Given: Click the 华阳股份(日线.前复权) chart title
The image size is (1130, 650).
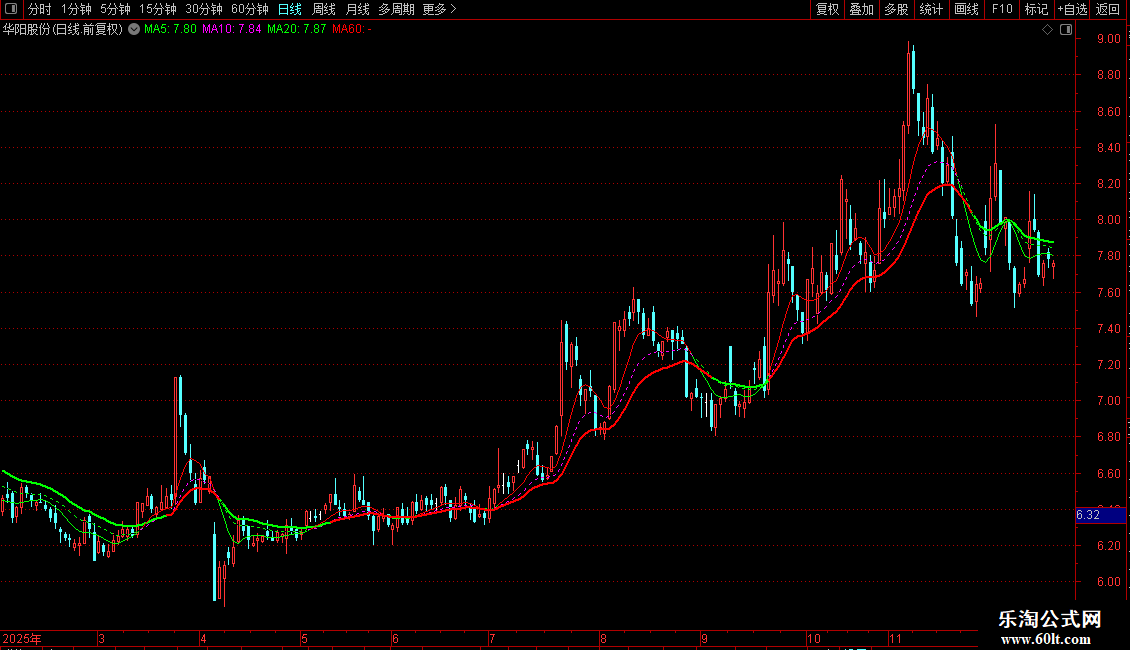Looking at the screenshot, I should 63,29.
